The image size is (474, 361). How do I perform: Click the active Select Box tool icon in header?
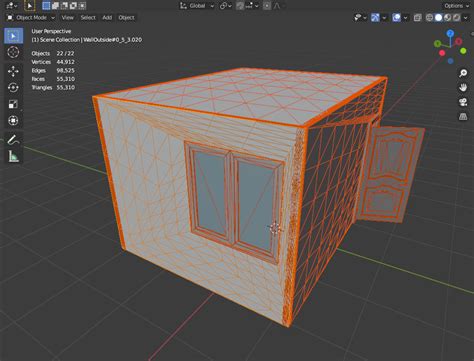click(x=29, y=6)
